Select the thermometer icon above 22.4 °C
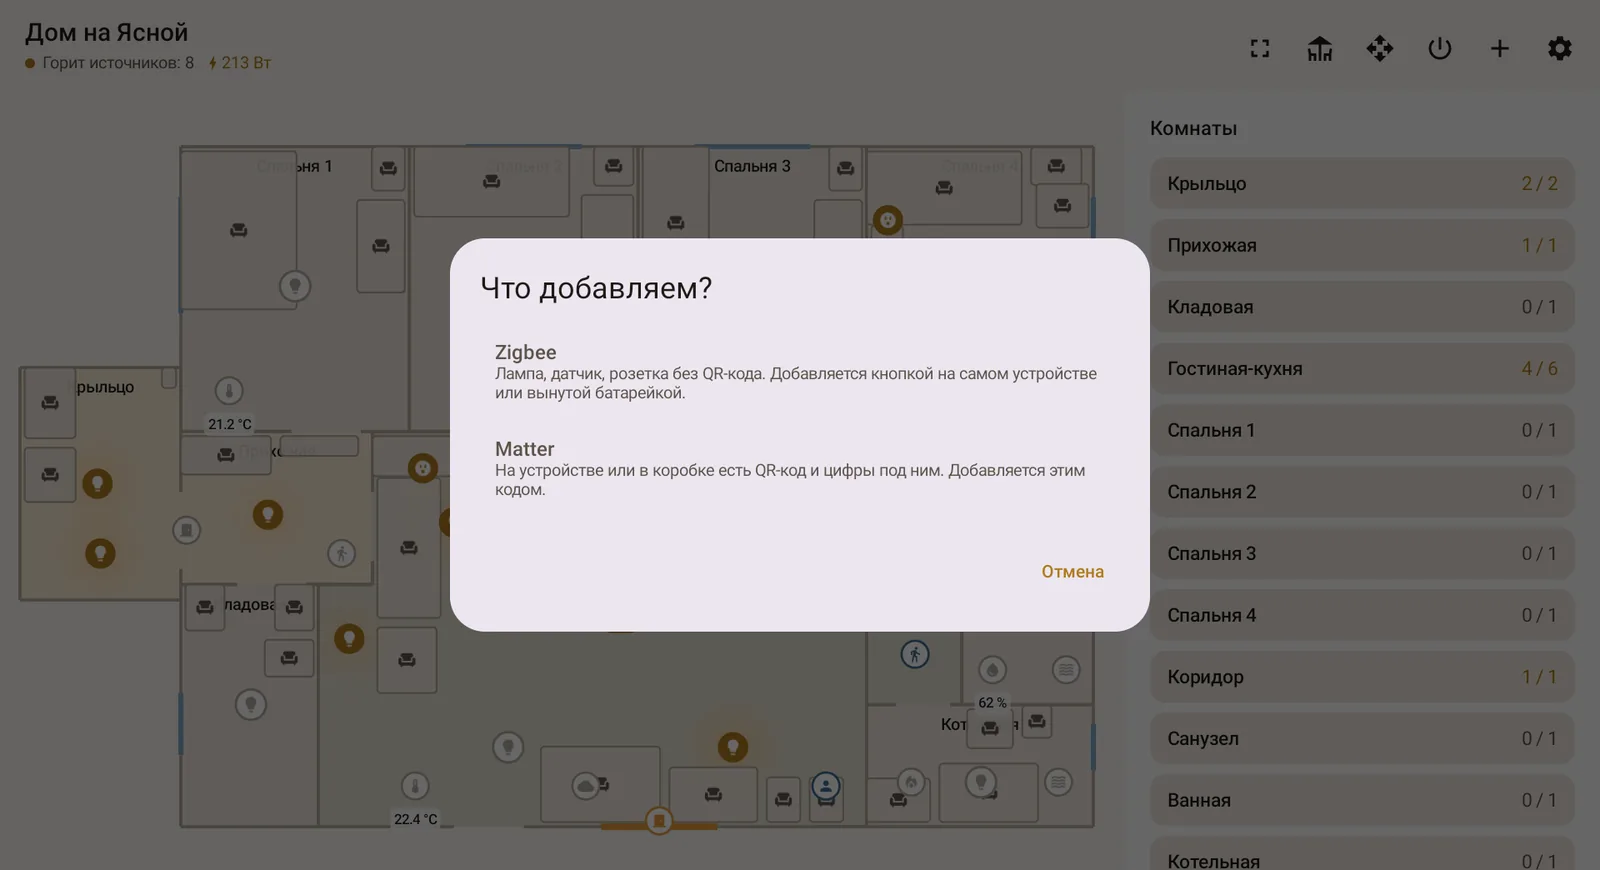Screen dimensions: 1600x870 pyautogui.click(x=415, y=786)
